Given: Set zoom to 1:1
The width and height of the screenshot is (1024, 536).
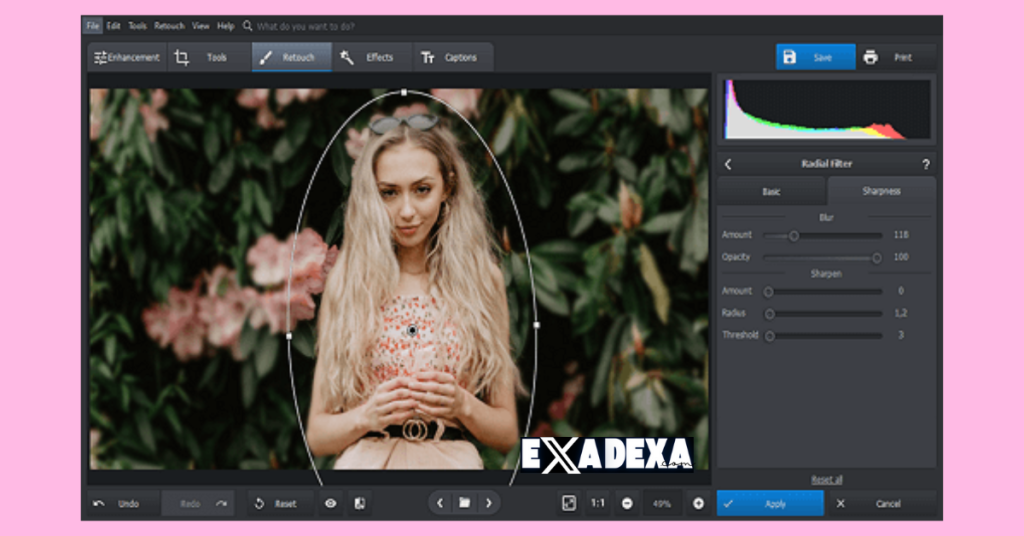Looking at the screenshot, I should point(598,503).
